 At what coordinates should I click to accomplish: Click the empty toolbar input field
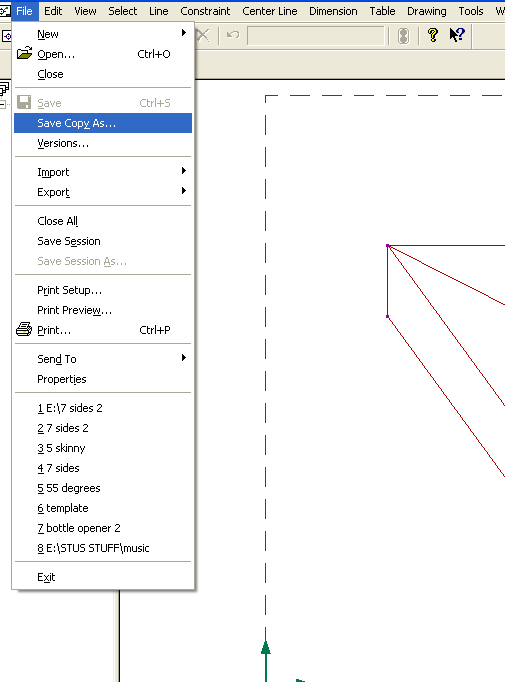(316, 35)
